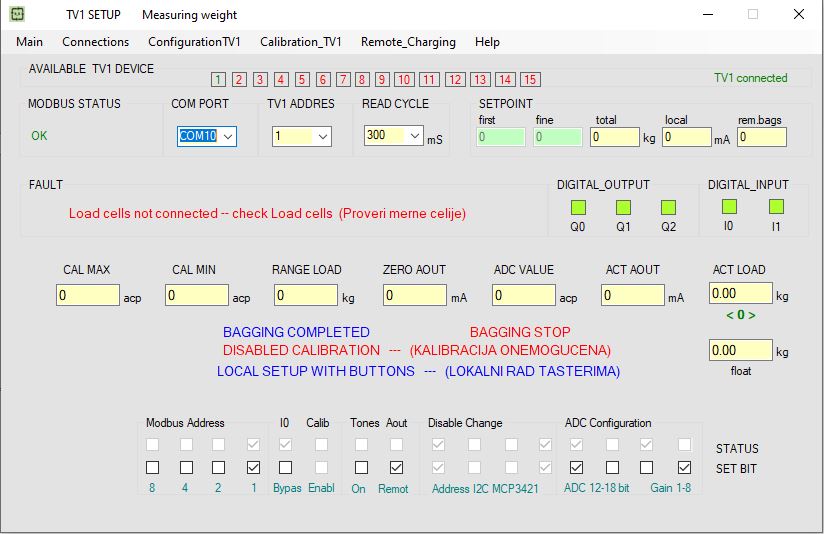The image size is (824, 534).
Task: Toggle second Gain 1-8 set checkbox
Action: point(684,467)
